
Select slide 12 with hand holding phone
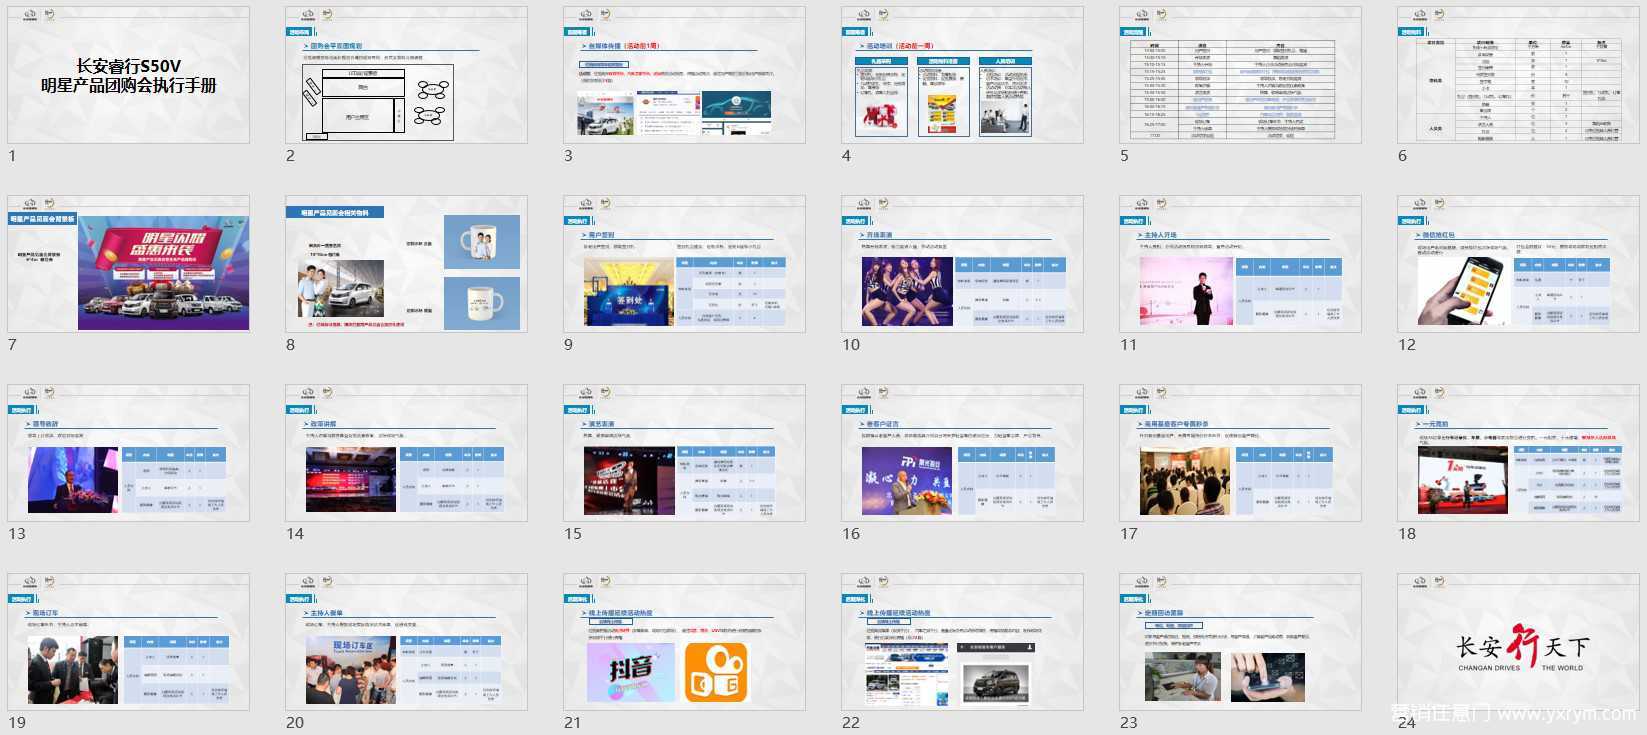click(x=1518, y=264)
